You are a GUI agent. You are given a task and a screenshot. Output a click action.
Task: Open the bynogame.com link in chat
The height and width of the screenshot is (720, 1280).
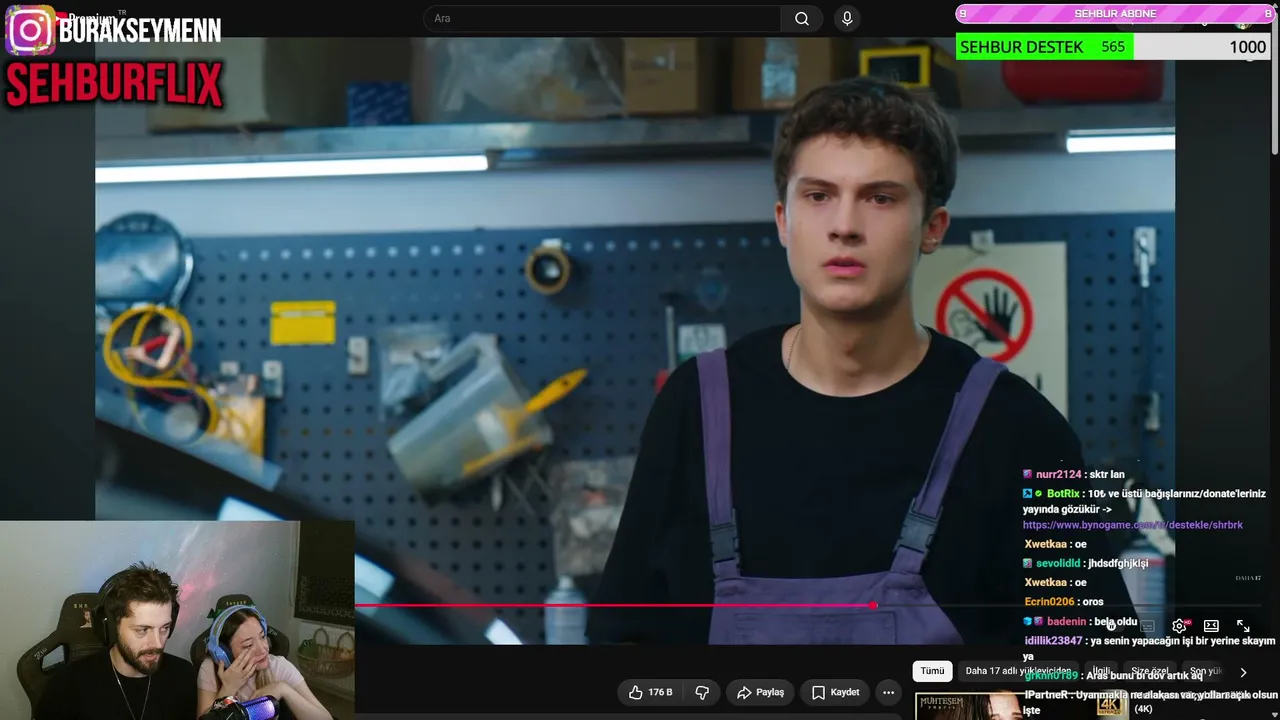(x=1133, y=525)
